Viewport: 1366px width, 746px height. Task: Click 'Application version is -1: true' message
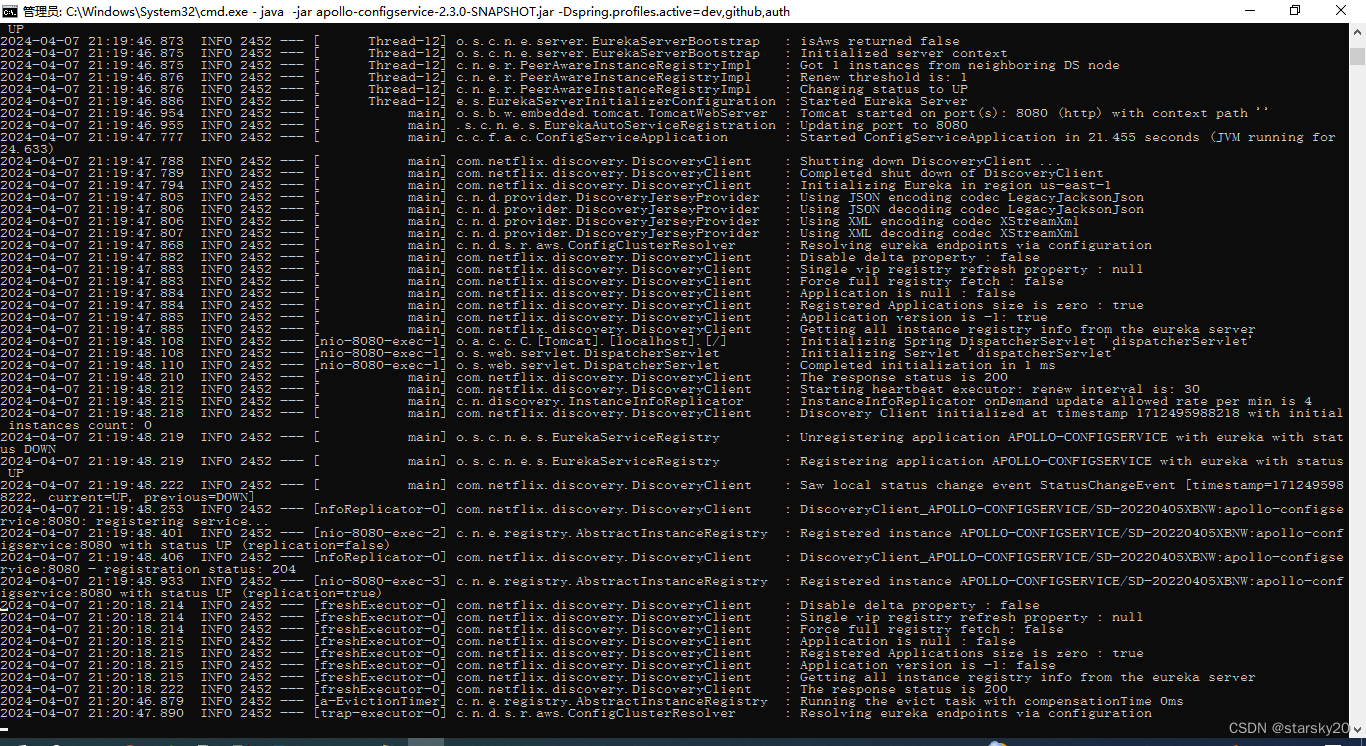point(923,317)
